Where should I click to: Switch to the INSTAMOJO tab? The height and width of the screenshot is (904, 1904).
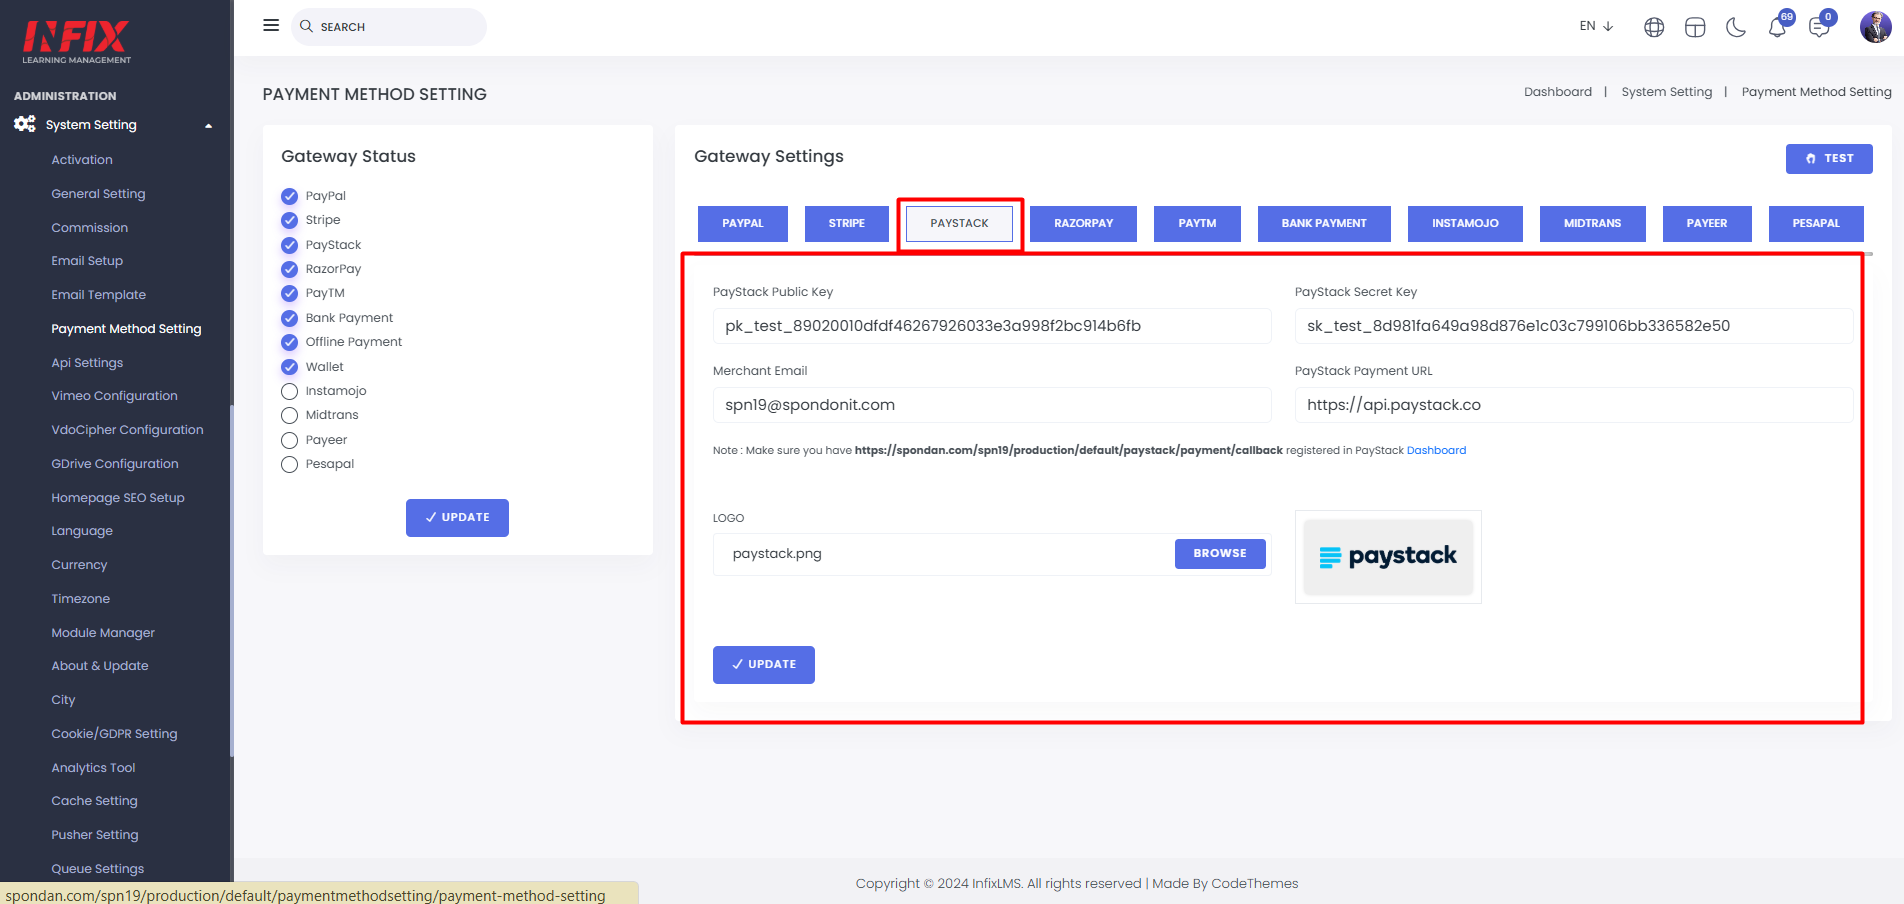1465,223
